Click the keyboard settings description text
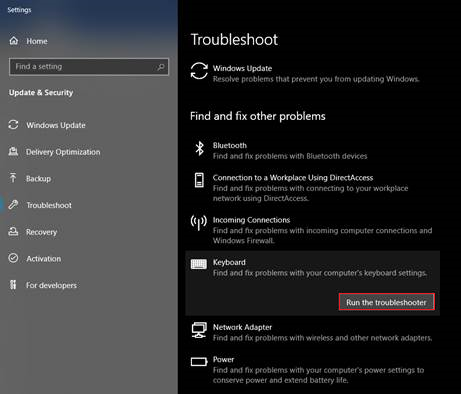461x394 pixels. coord(320,273)
